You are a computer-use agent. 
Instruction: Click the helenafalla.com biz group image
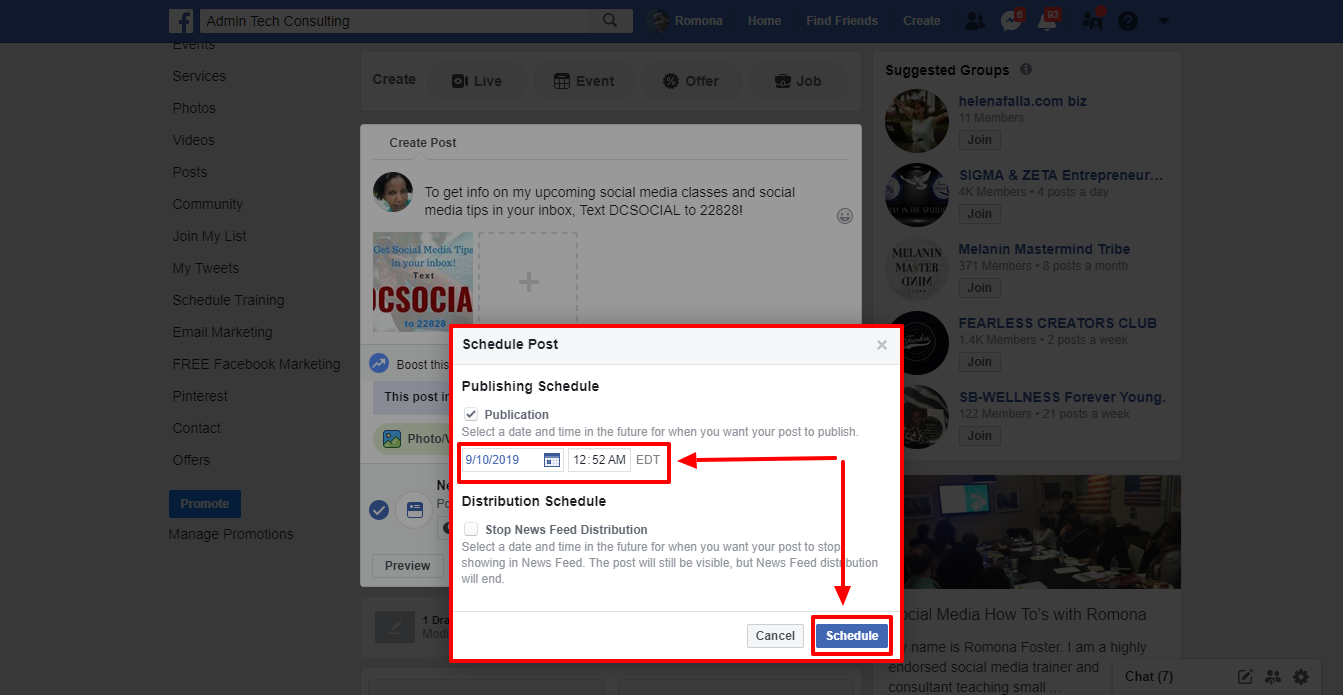(917, 121)
